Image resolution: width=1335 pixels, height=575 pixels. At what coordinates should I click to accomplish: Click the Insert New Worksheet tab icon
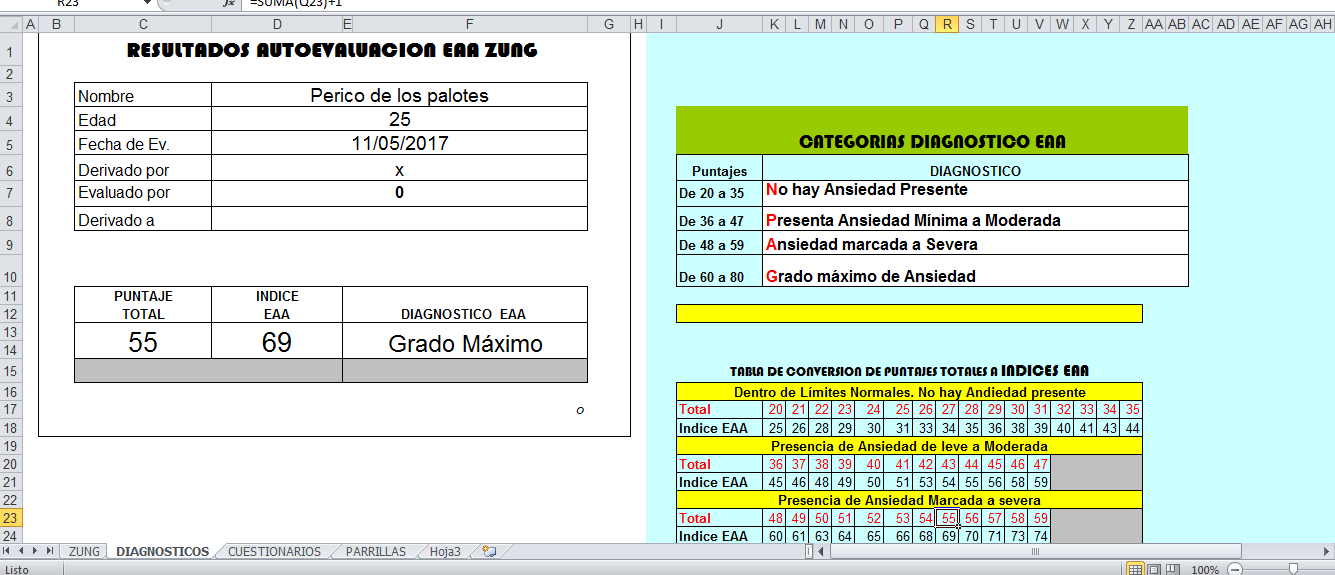[489, 551]
